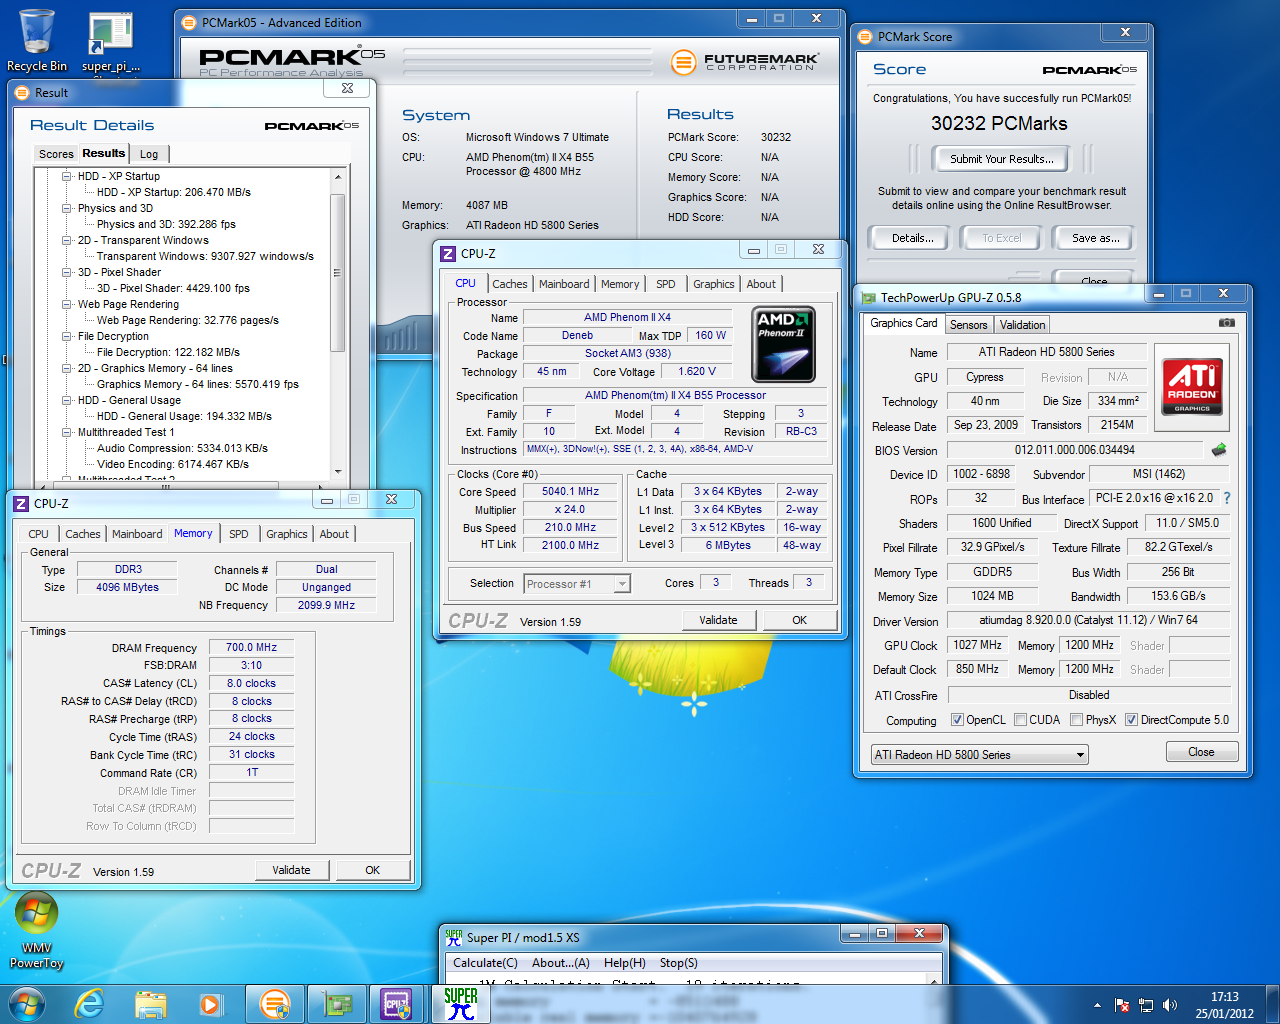Click the AMD Phenom II logo in CPU-Z
Screen dimensions: 1280x1024
click(784, 345)
